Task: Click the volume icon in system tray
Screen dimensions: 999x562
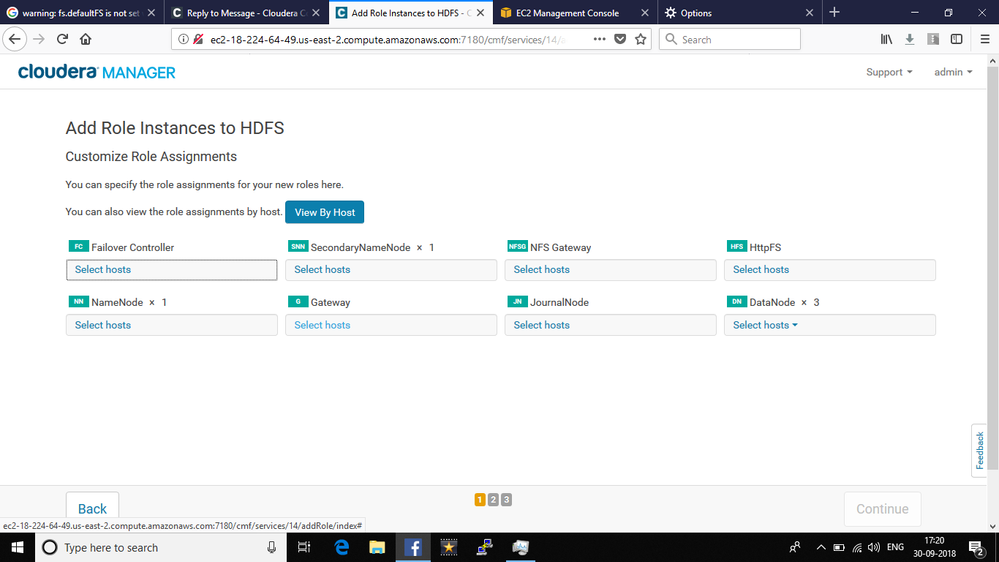Action: click(874, 547)
